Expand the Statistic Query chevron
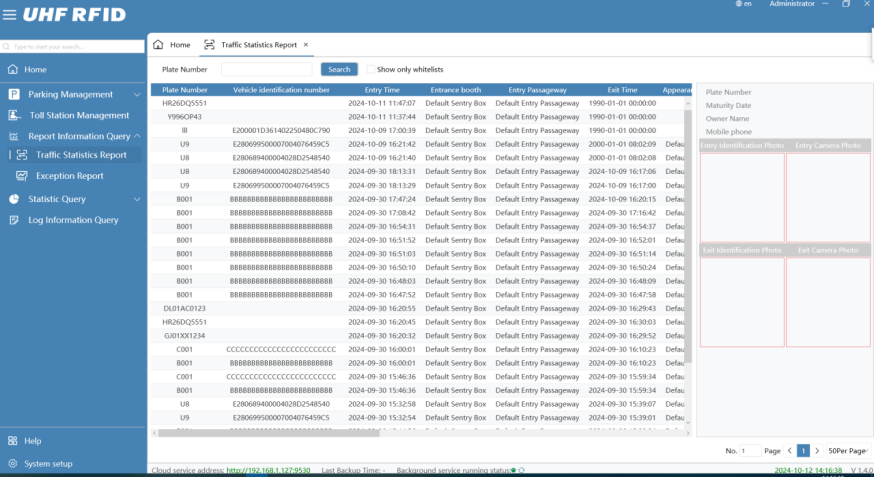Screen dimensions: 875x478 pyautogui.click(x=137, y=199)
